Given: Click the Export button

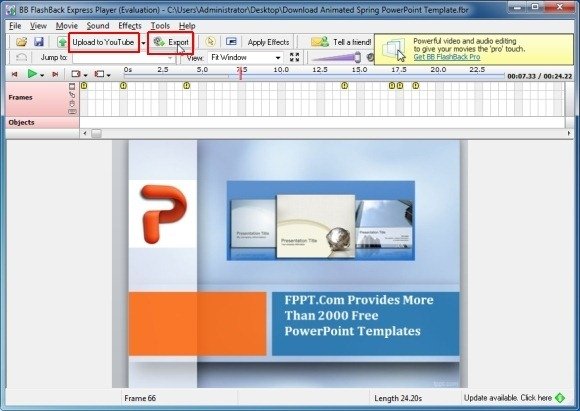Looking at the screenshot, I should 171,42.
